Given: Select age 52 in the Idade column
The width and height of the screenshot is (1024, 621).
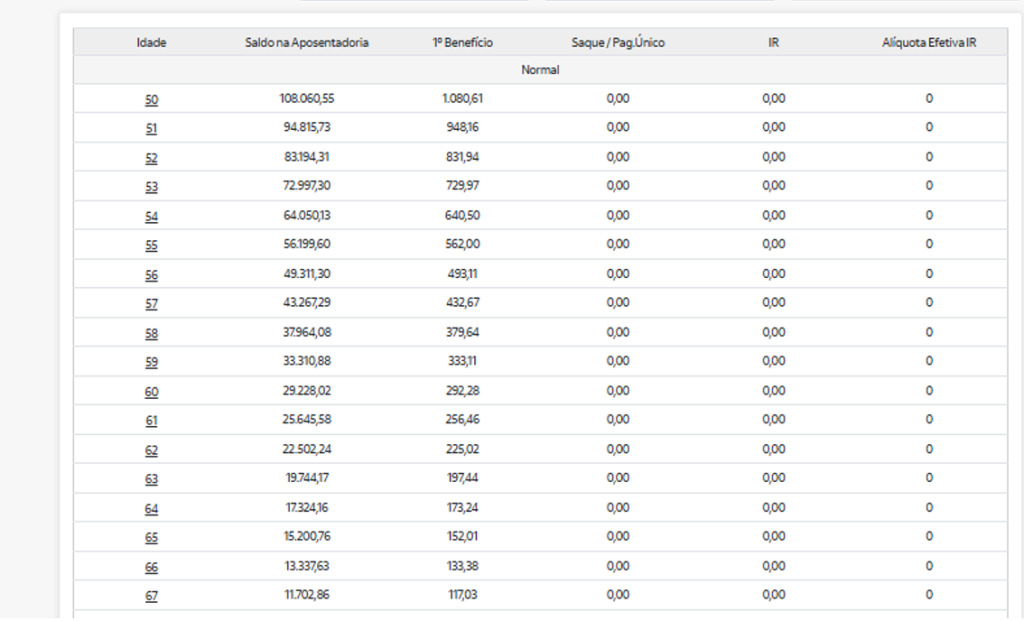Looking at the screenshot, I should [151, 158].
